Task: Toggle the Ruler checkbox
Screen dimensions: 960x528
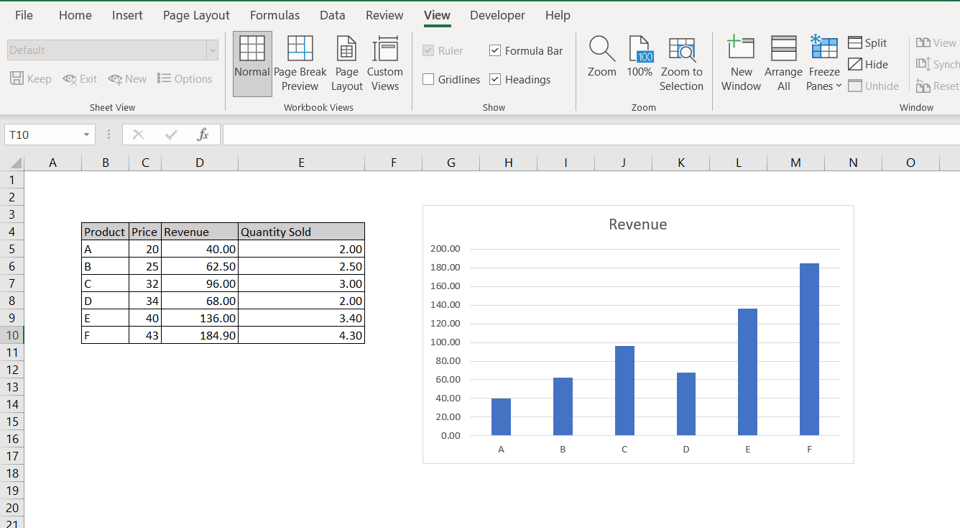Action: [x=429, y=51]
